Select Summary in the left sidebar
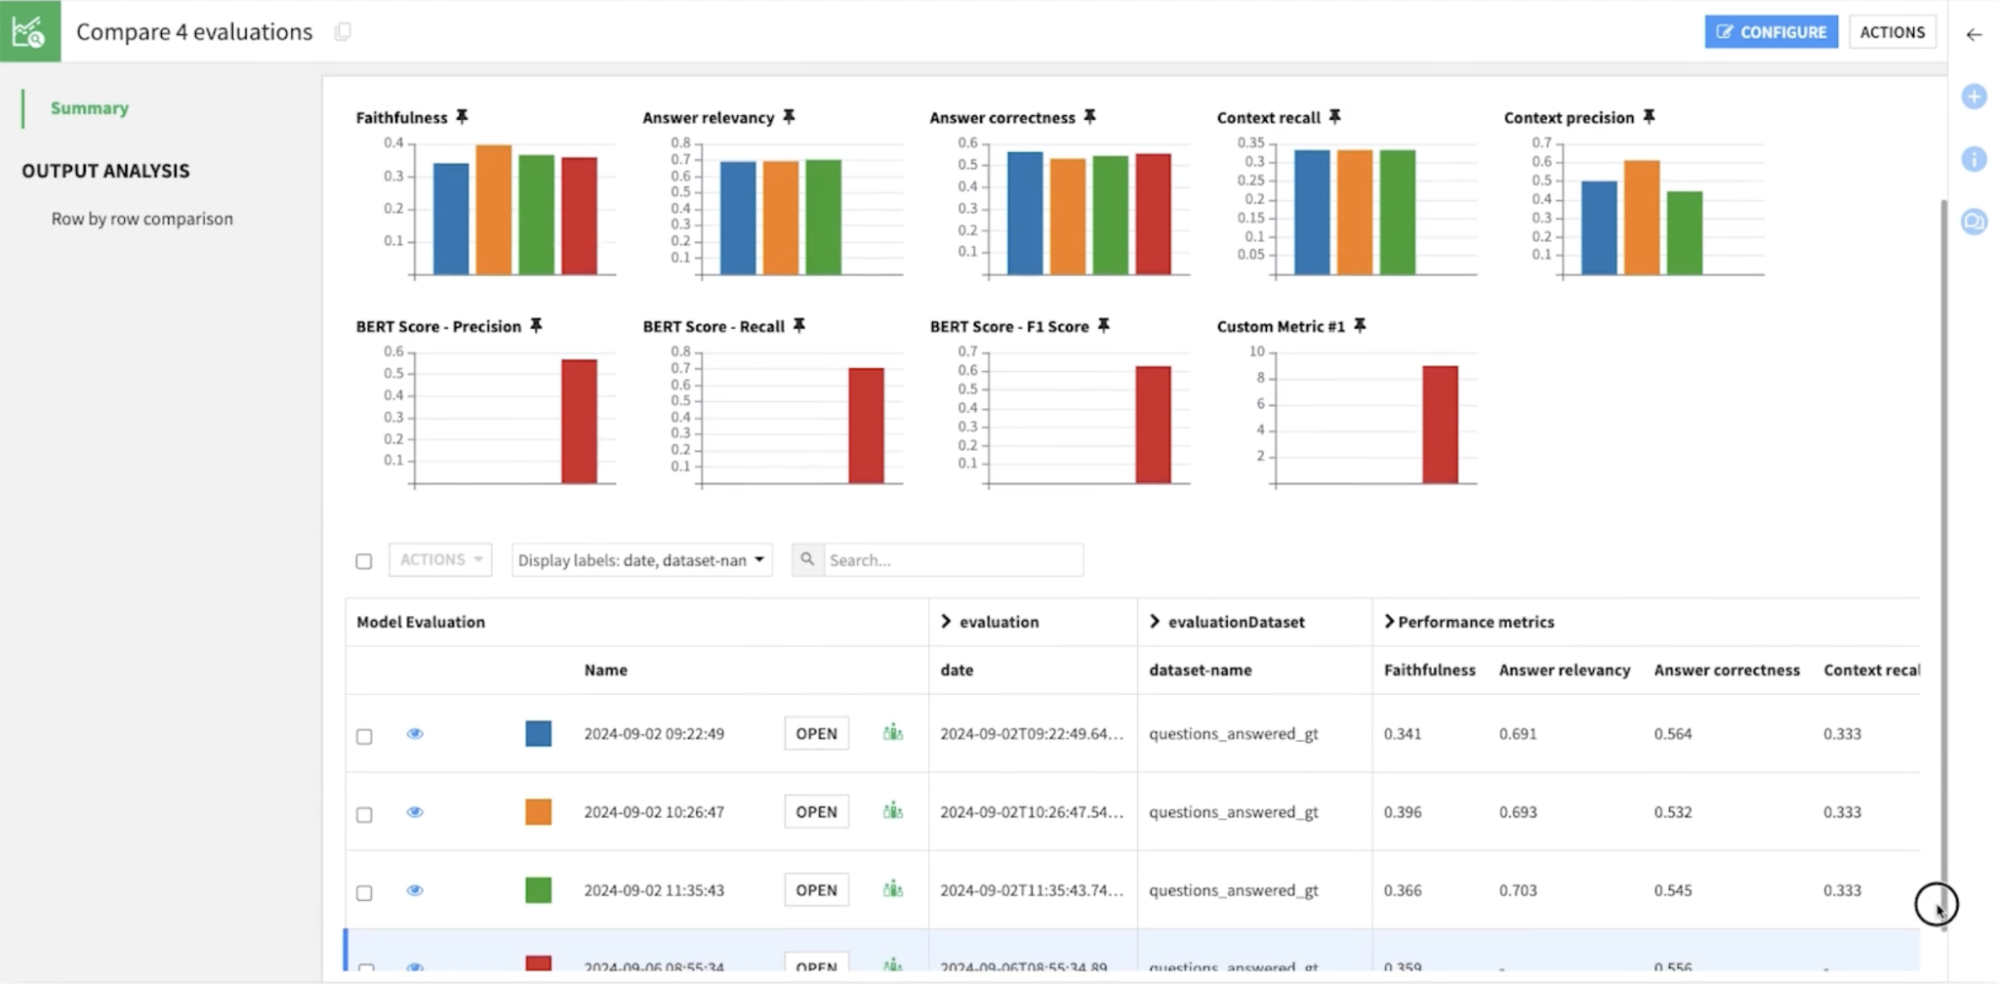1999x984 pixels. pyautogui.click(x=89, y=107)
